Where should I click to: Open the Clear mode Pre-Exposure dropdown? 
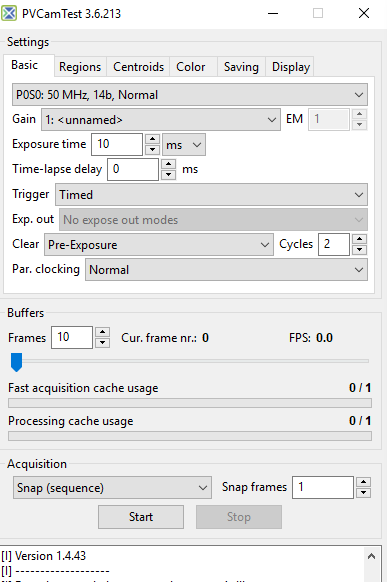pyautogui.click(x=159, y=245)
